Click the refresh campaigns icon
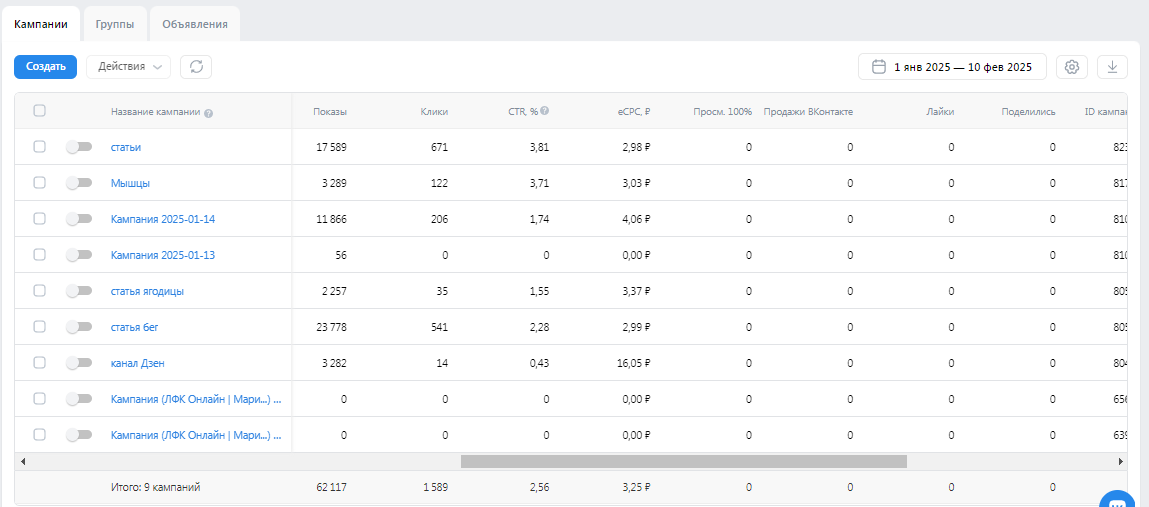 196,67
